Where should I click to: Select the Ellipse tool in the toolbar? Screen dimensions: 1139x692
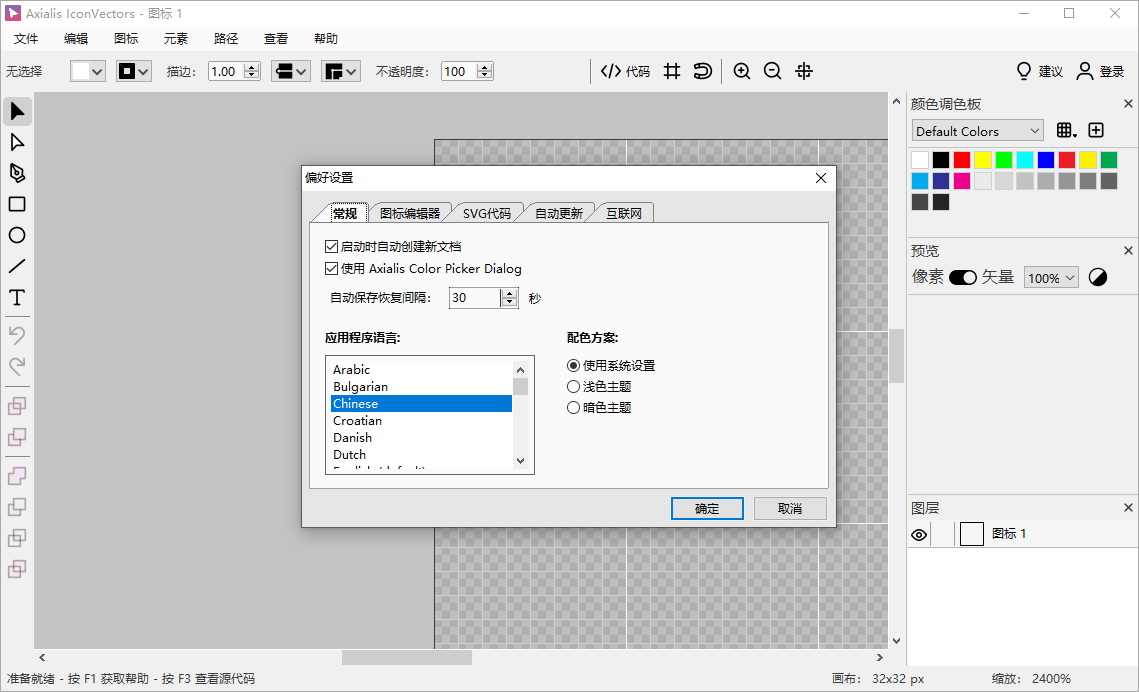(x=17, y=235)
